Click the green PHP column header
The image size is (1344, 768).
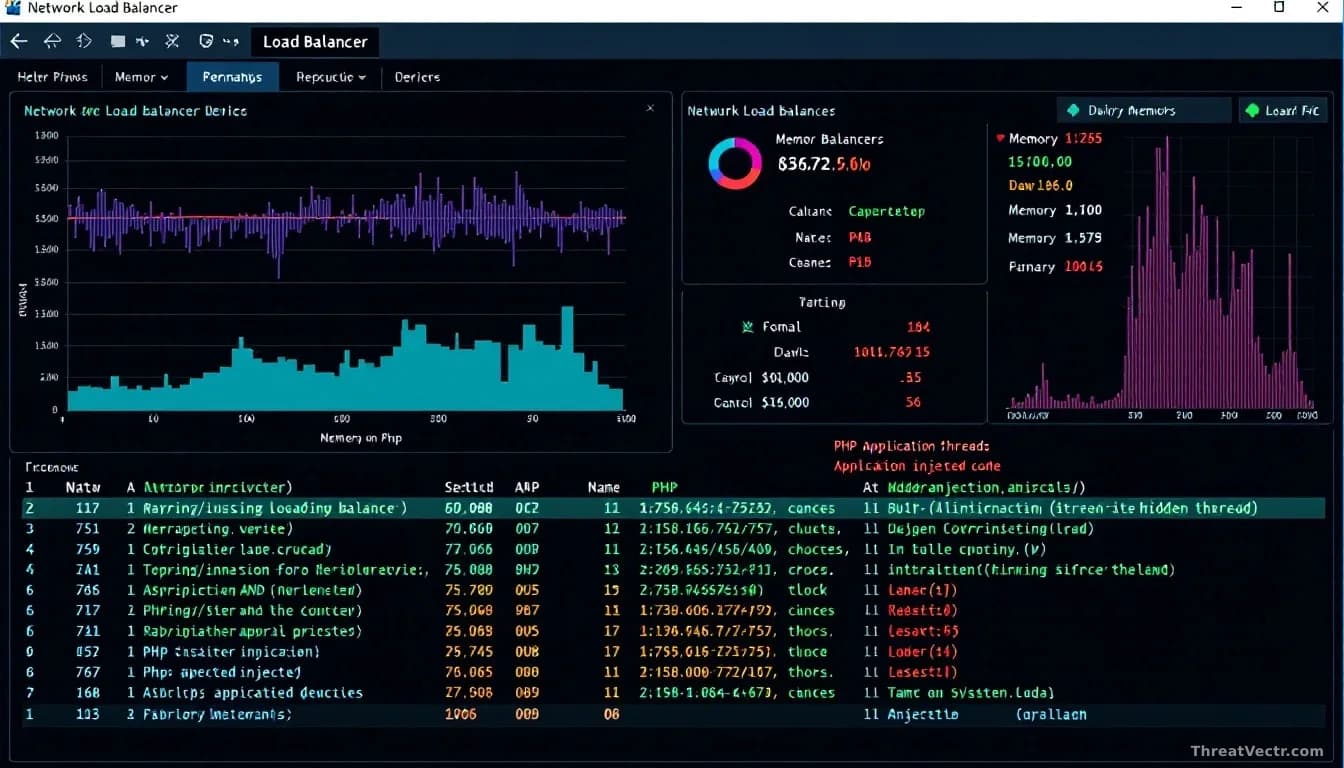(664, 487)
